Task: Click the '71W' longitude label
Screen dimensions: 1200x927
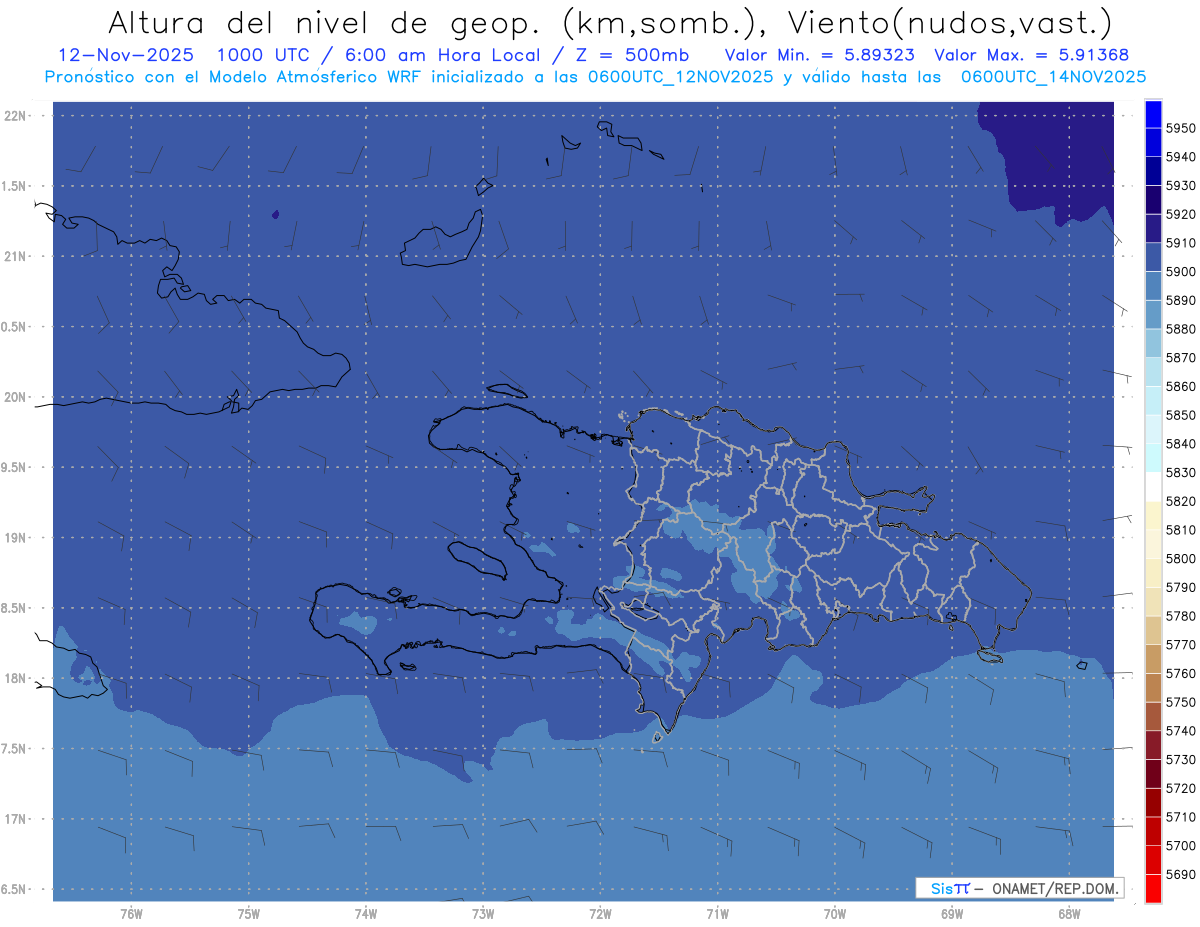Action: point(717,914)
